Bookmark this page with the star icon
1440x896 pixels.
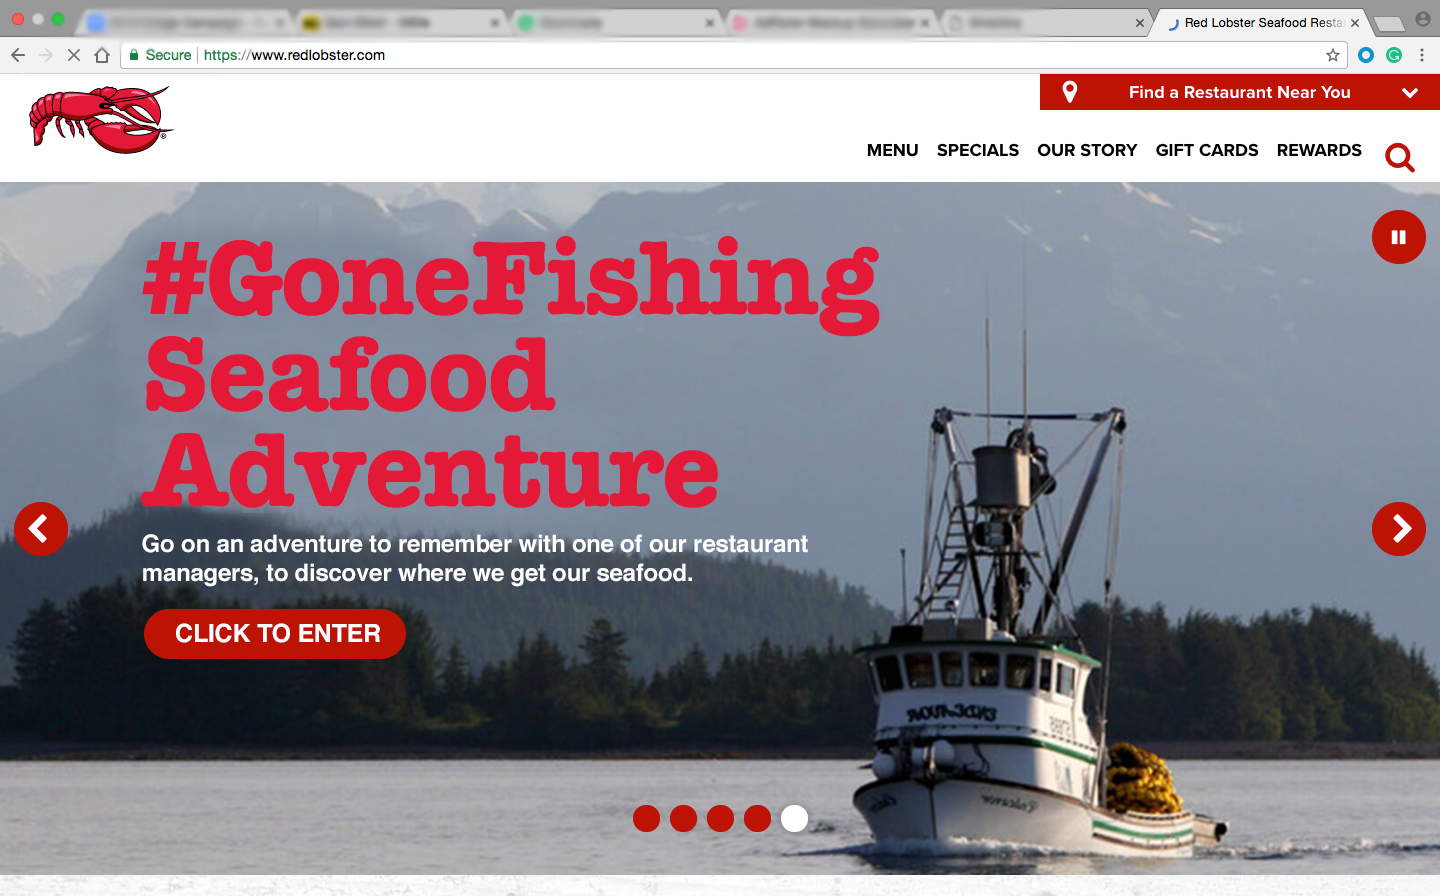coord(1332,55)
